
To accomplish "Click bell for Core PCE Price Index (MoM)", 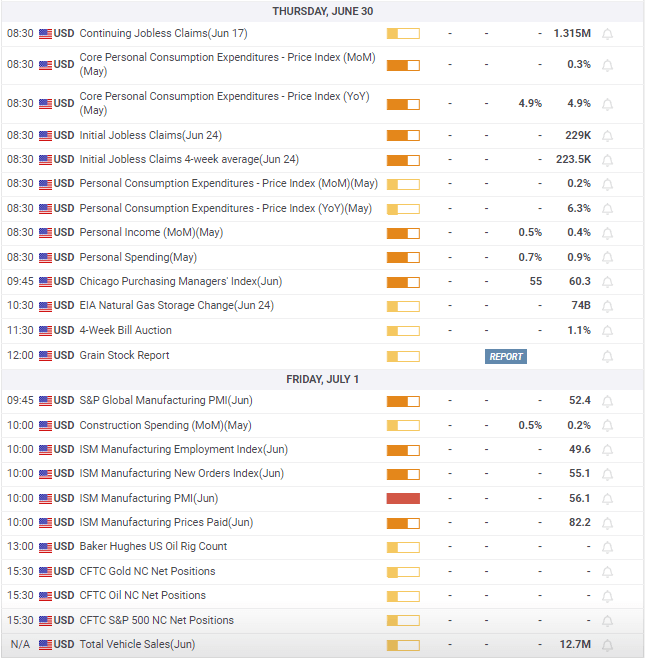I will pos(607,65).
